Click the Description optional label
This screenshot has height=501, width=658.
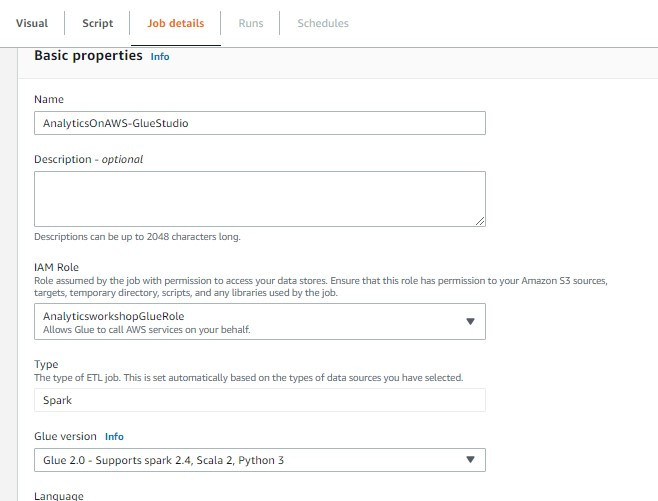pyautogui.click(x=88, y=159)
